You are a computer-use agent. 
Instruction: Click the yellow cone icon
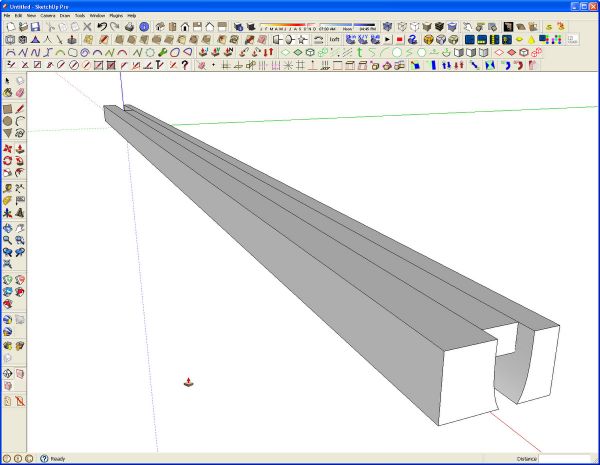[532, 39]
